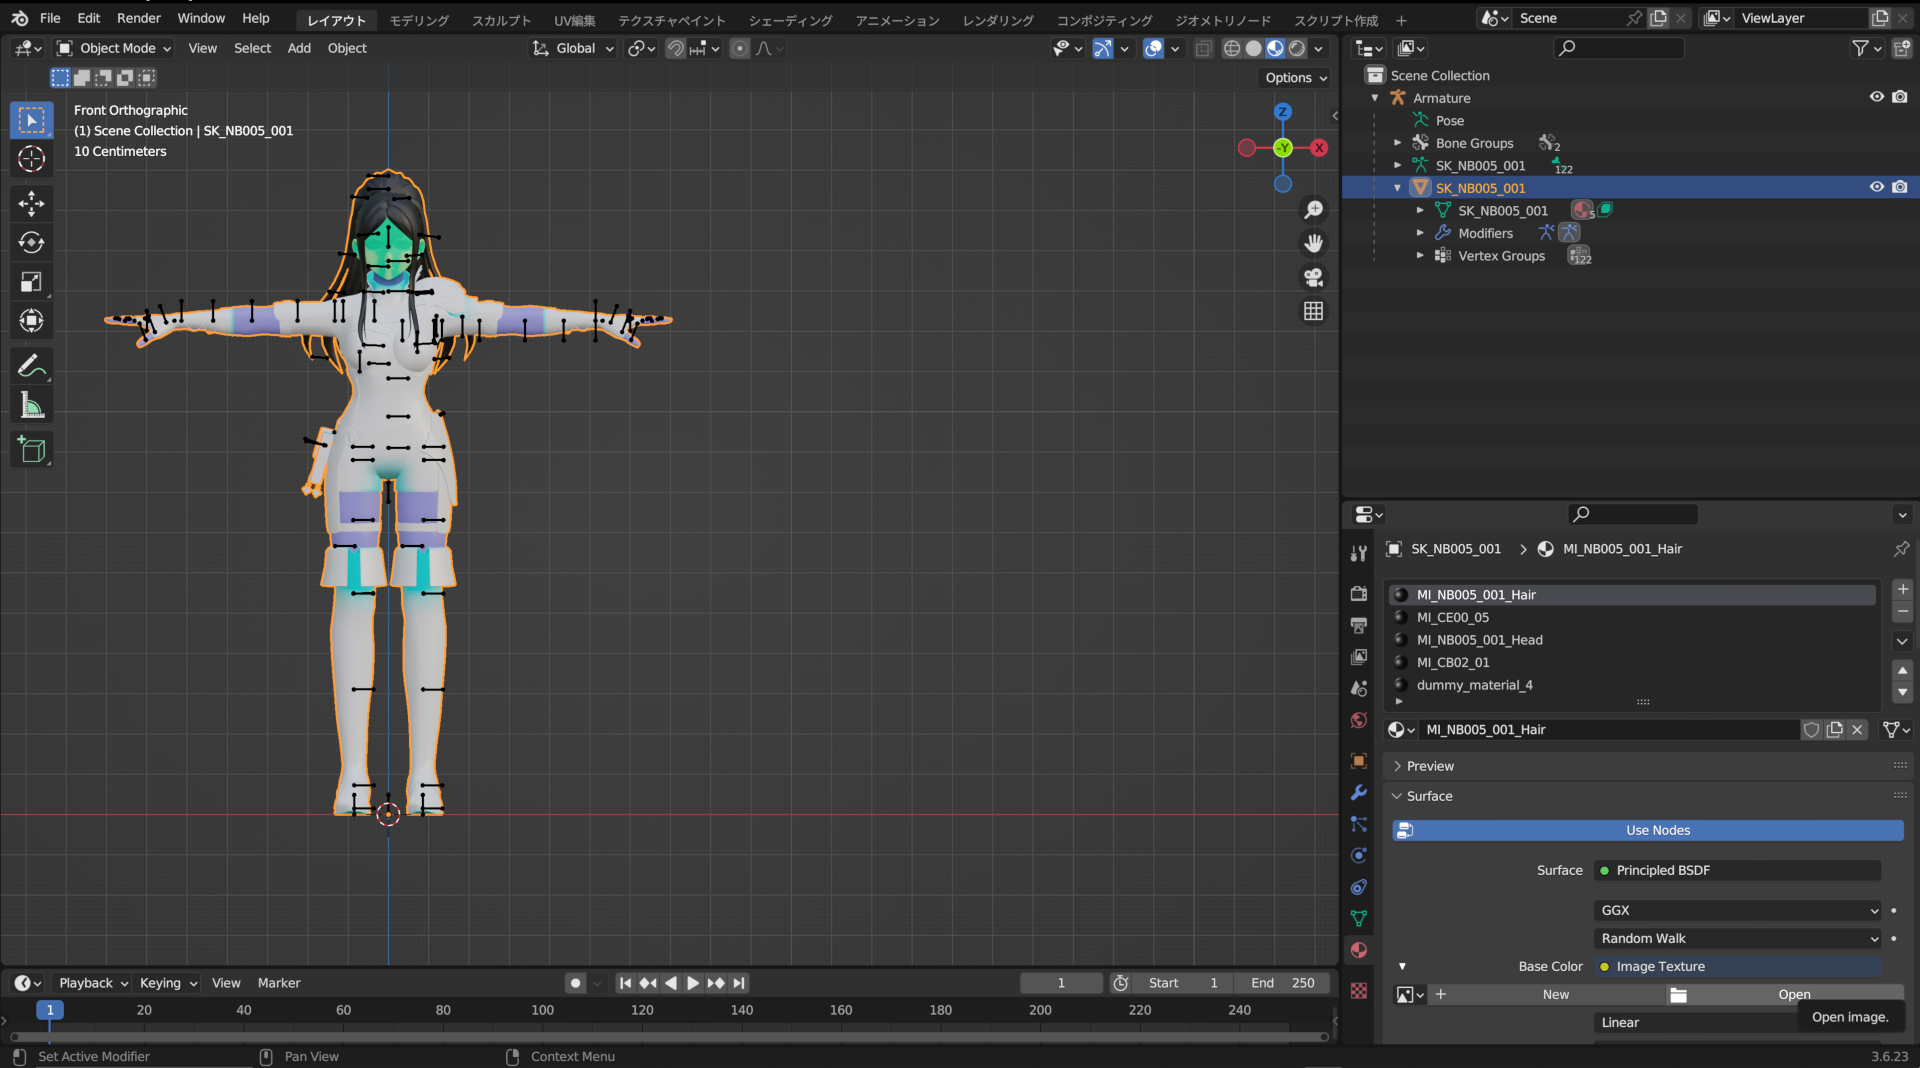Collapse the Surface panel
The image size is (1920, 1068).
pyautogui.click(x=1429, y=796)
